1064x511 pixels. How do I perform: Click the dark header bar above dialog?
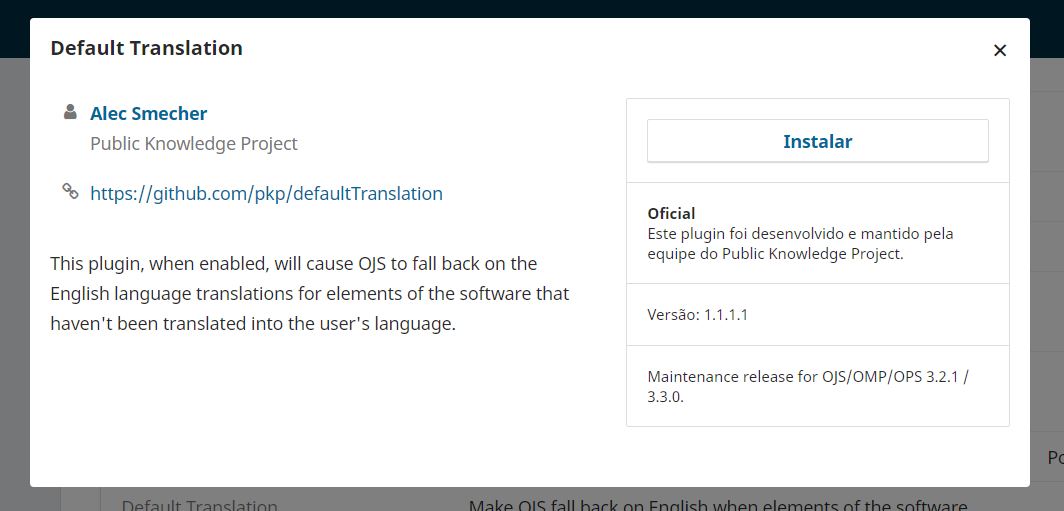point(532,9)
